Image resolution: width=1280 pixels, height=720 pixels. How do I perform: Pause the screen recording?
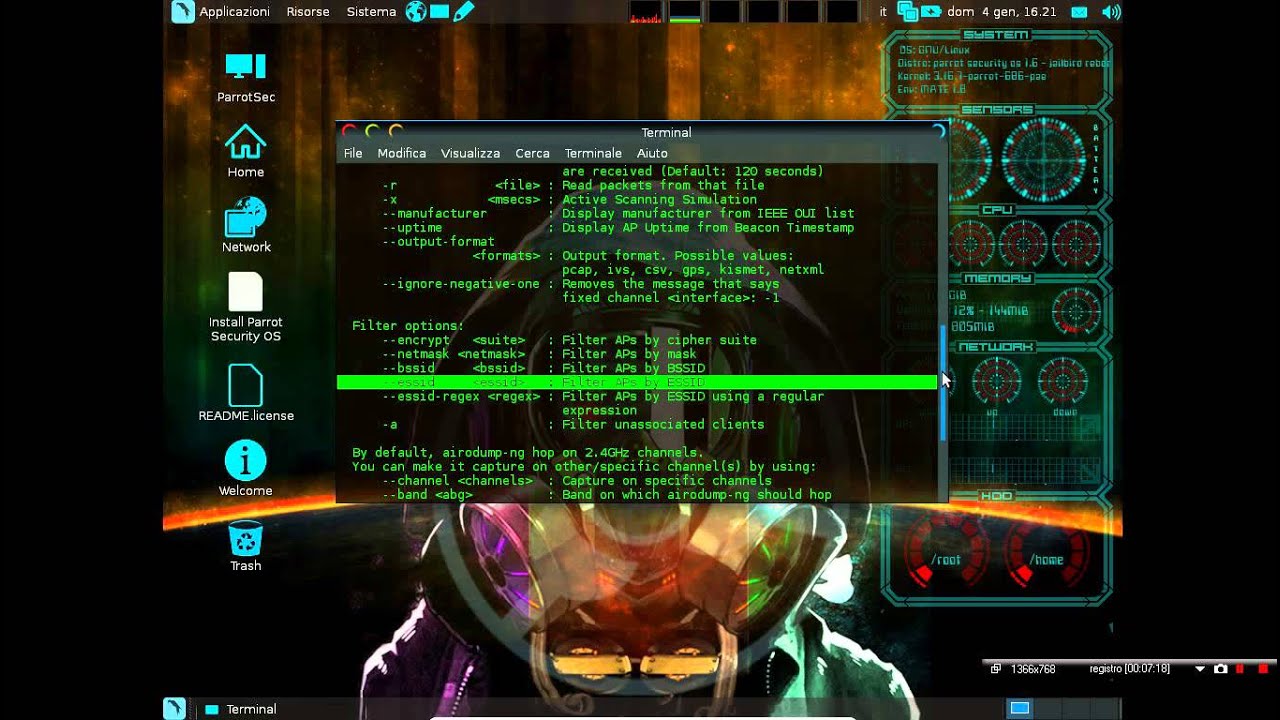(1240, 669)
